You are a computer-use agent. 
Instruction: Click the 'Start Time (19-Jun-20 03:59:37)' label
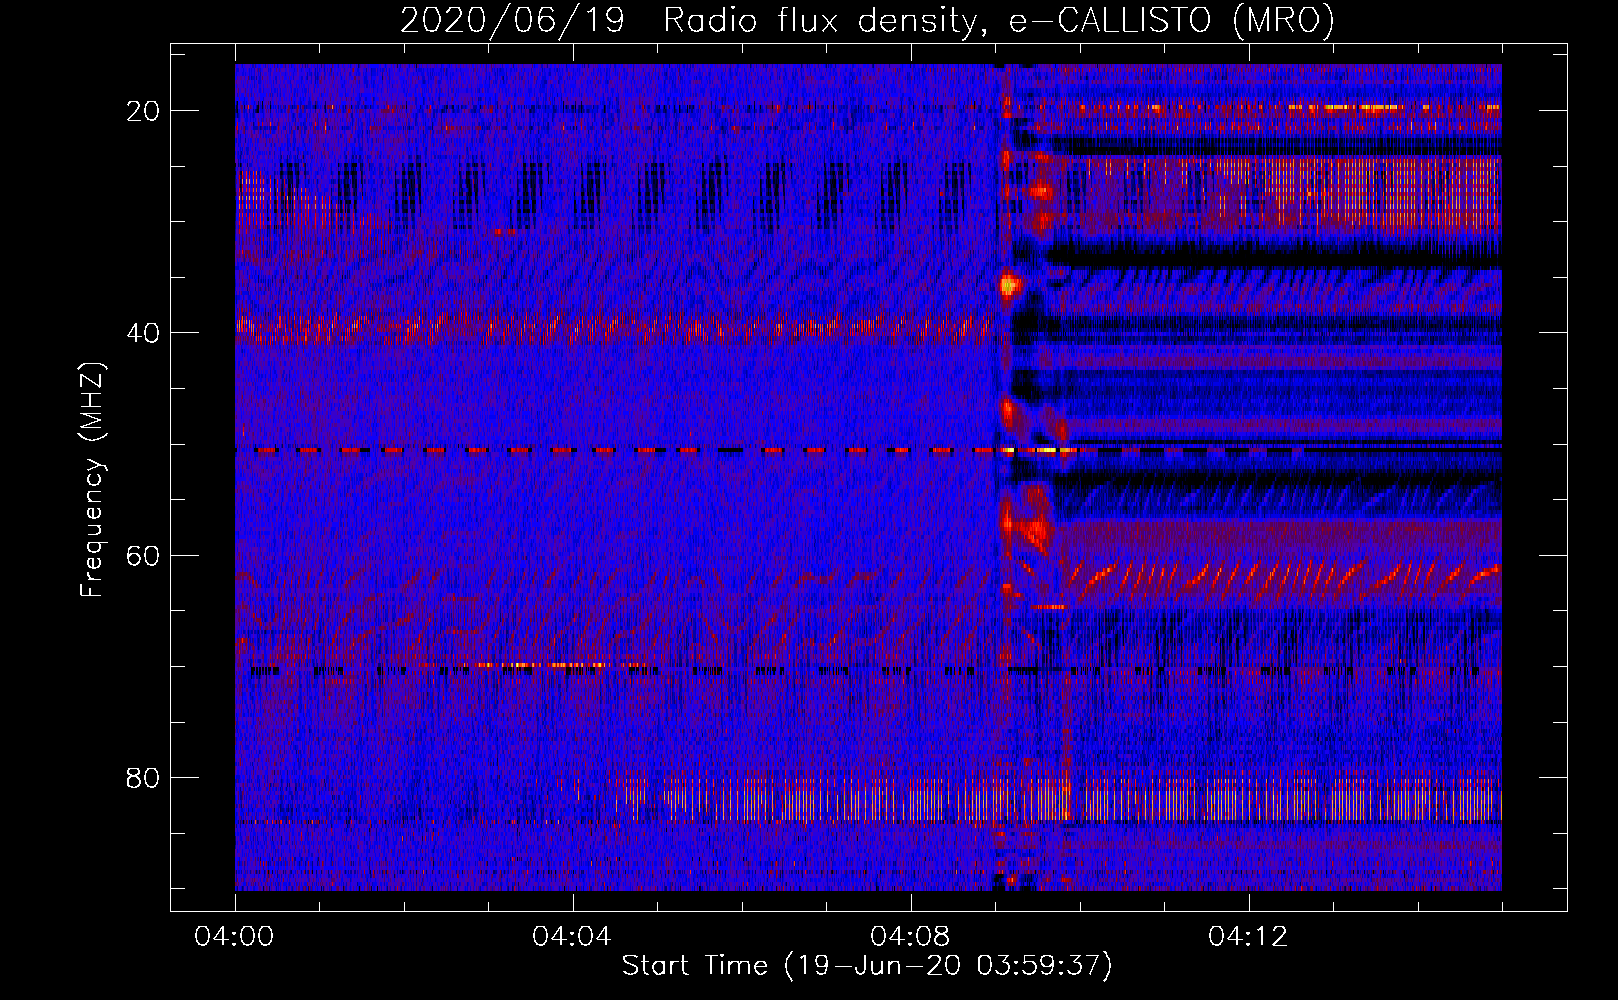tap(867, 966)
